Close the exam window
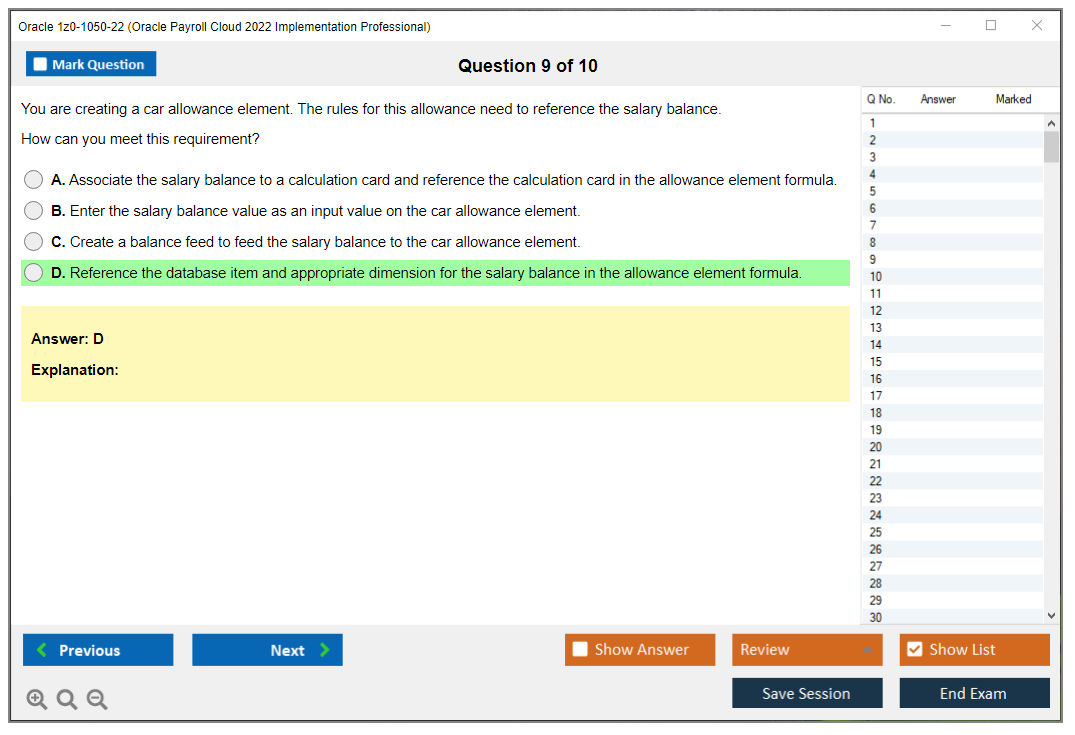 pyautogui.click(x=1037, y=26)
